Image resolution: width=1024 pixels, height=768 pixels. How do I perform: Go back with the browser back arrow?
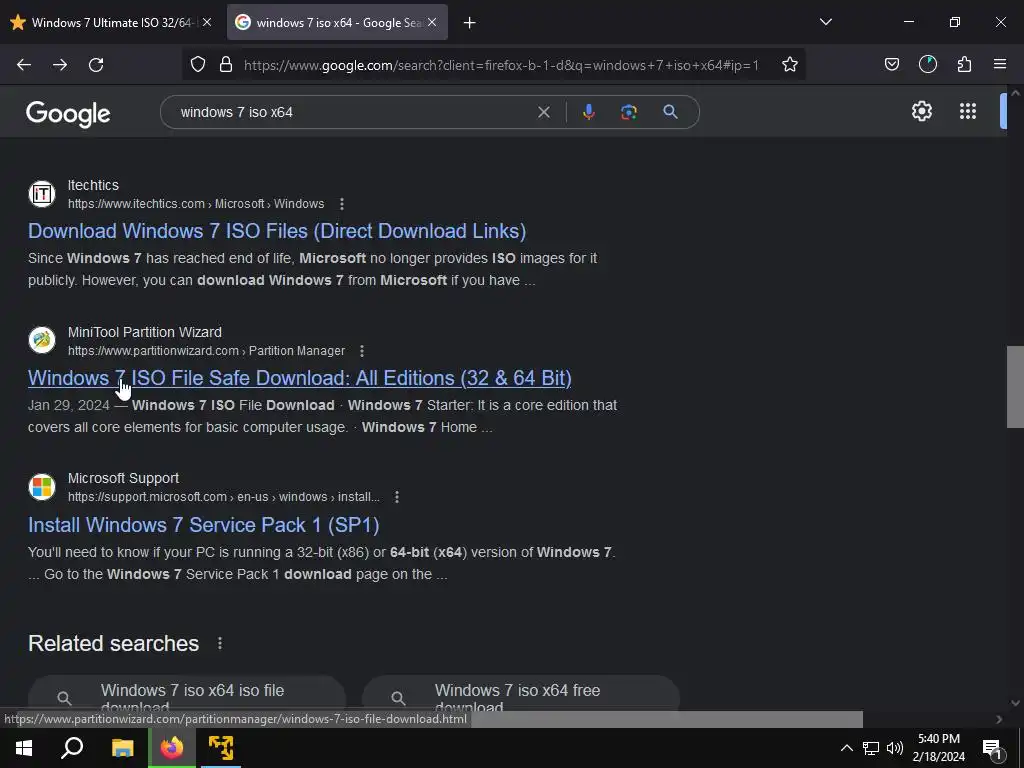click(x=24, y=65)
